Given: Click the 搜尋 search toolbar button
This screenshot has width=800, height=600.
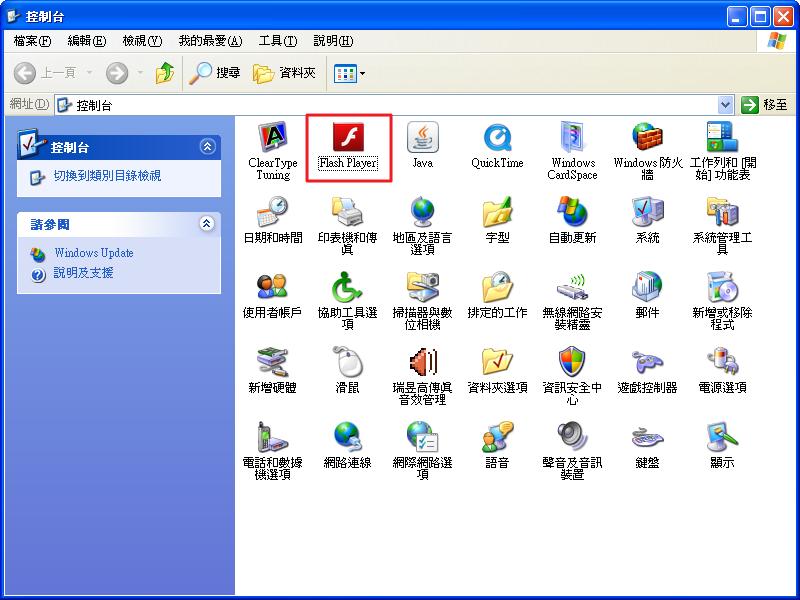Looking at the screenshot, I should point(215,73).
